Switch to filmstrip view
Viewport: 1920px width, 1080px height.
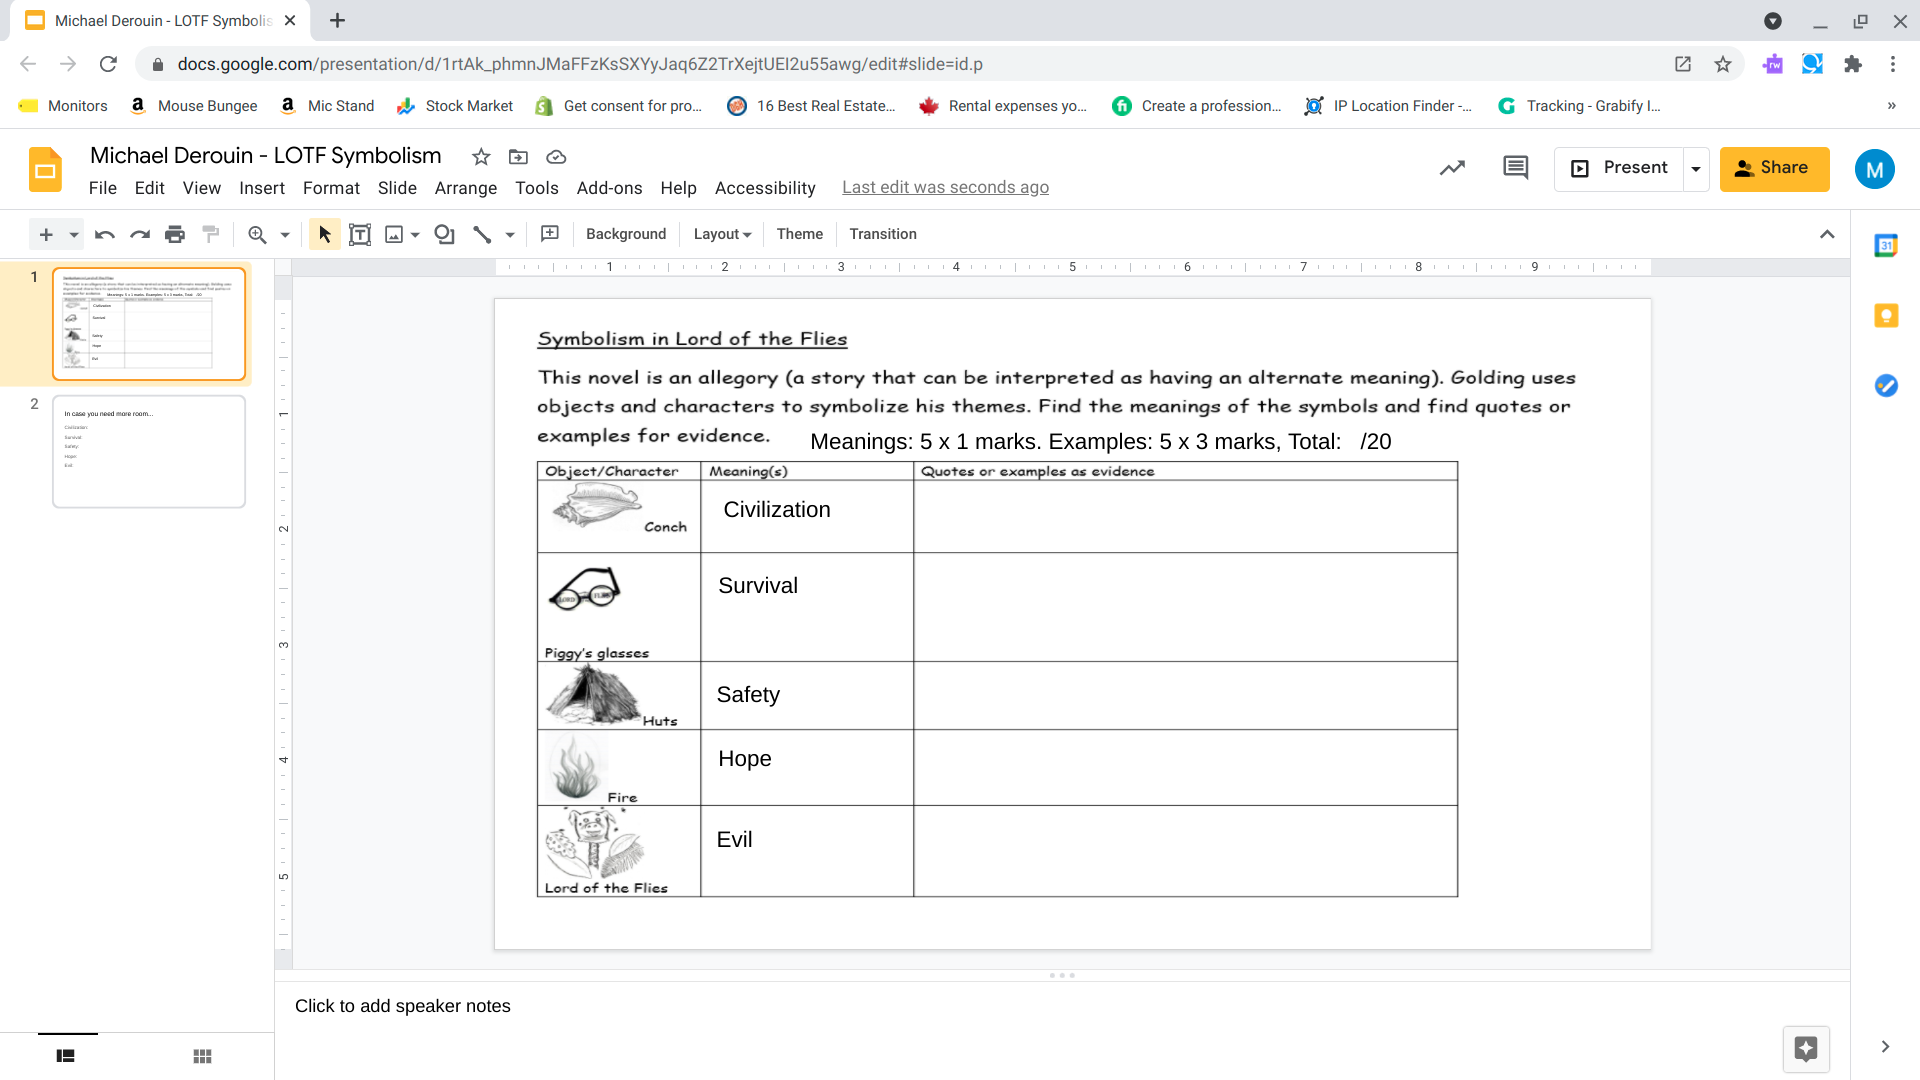(66, 1056)
